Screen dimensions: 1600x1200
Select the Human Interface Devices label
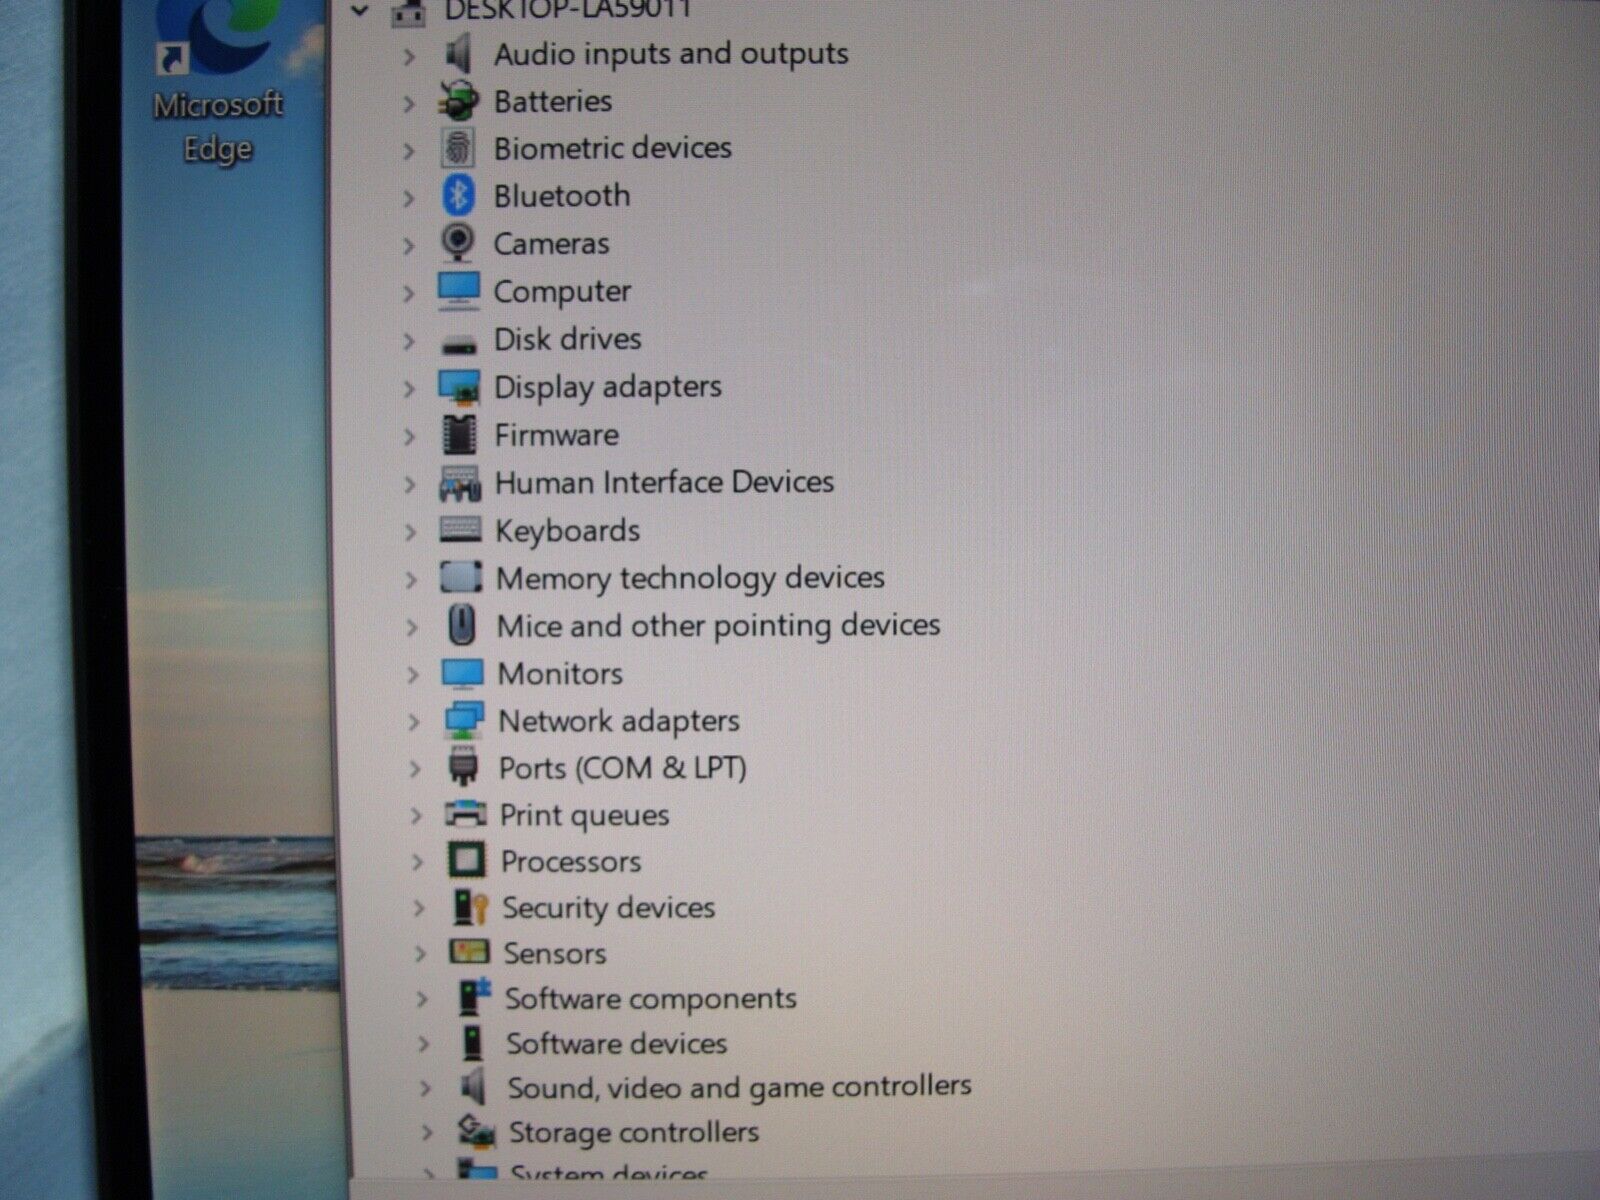coord(664,482)
